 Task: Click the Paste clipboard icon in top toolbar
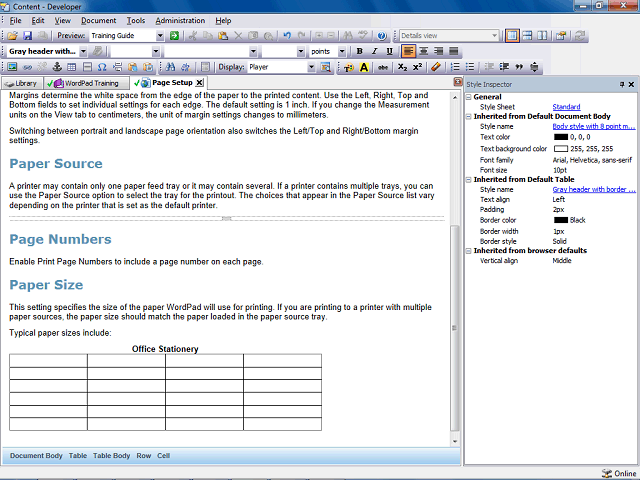click(223, 36)
